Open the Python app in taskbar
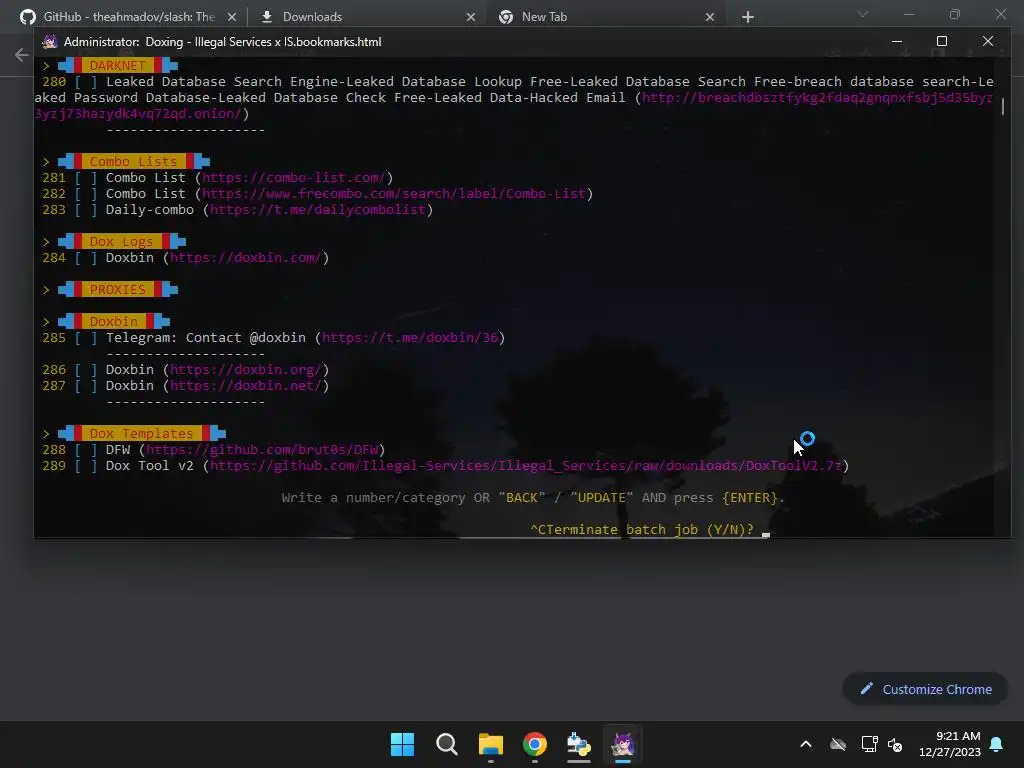This screenshot has height=768, width=1024. tap(579, 744)
